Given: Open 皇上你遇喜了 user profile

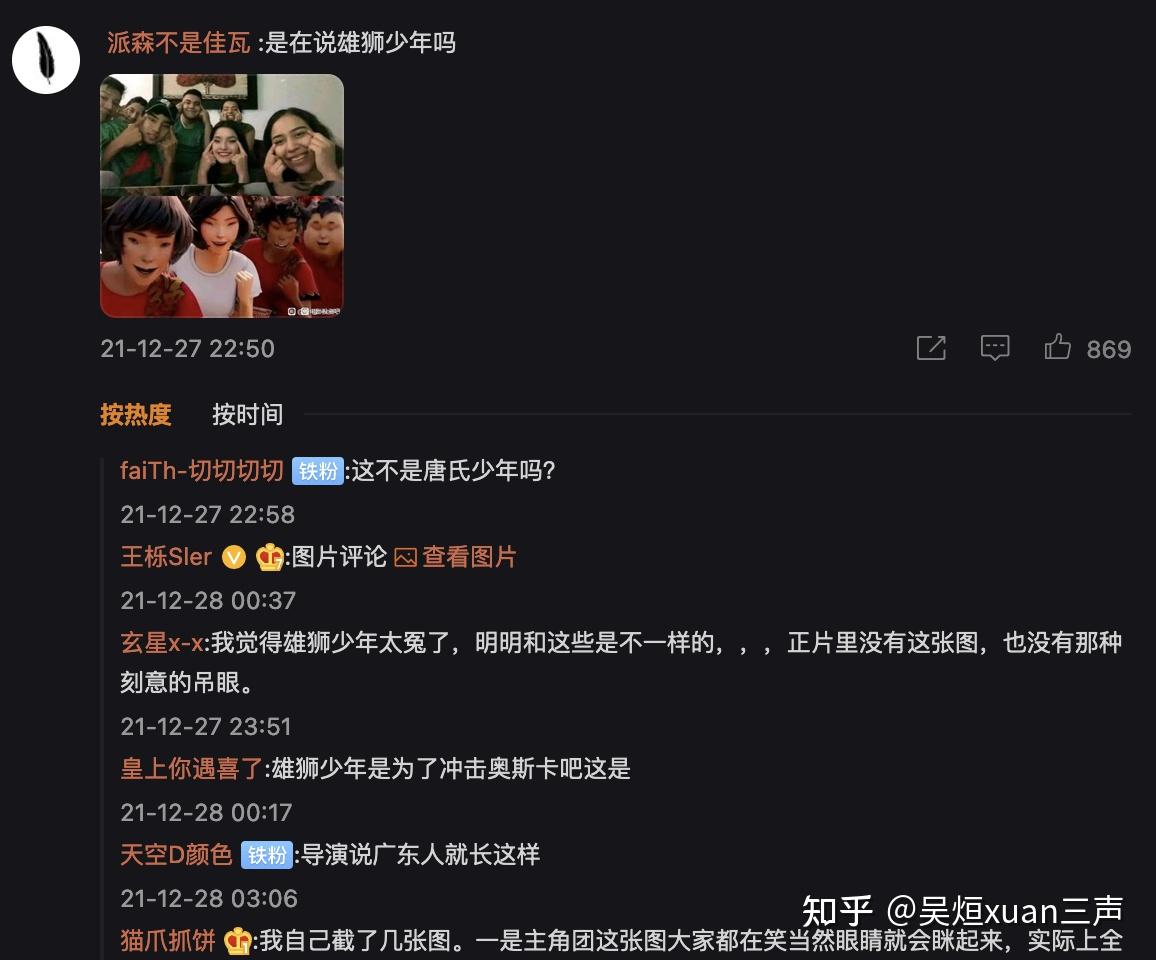Looking at the screenshot, I should point(192,768).
